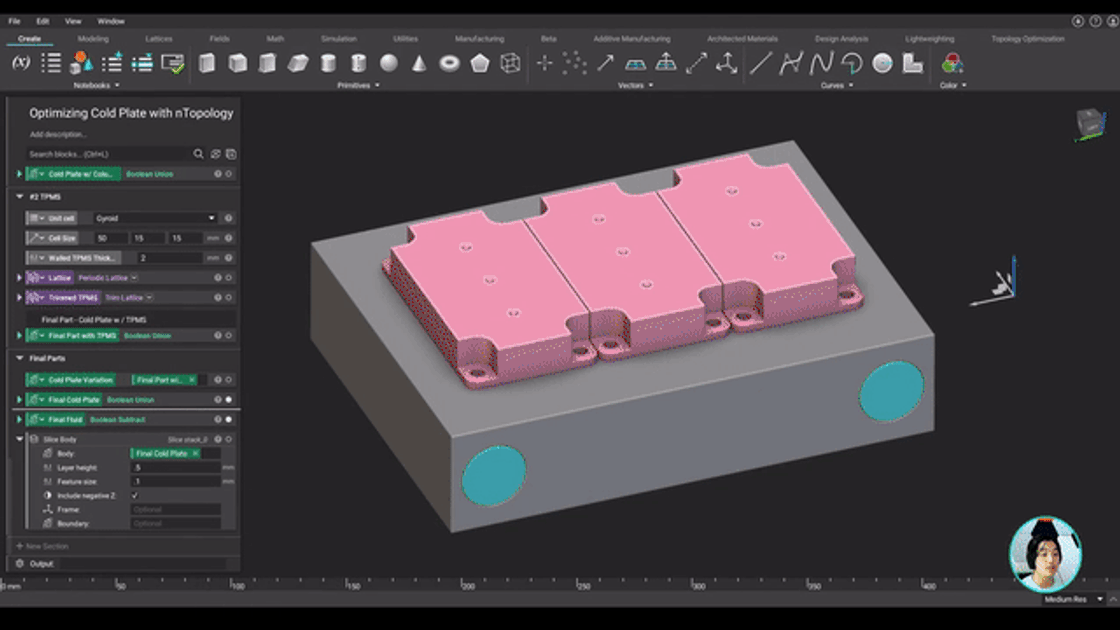The height and width of the screenshot is (630, 1120).
Task: Open the View menu
Action: [x=73, y=21]
